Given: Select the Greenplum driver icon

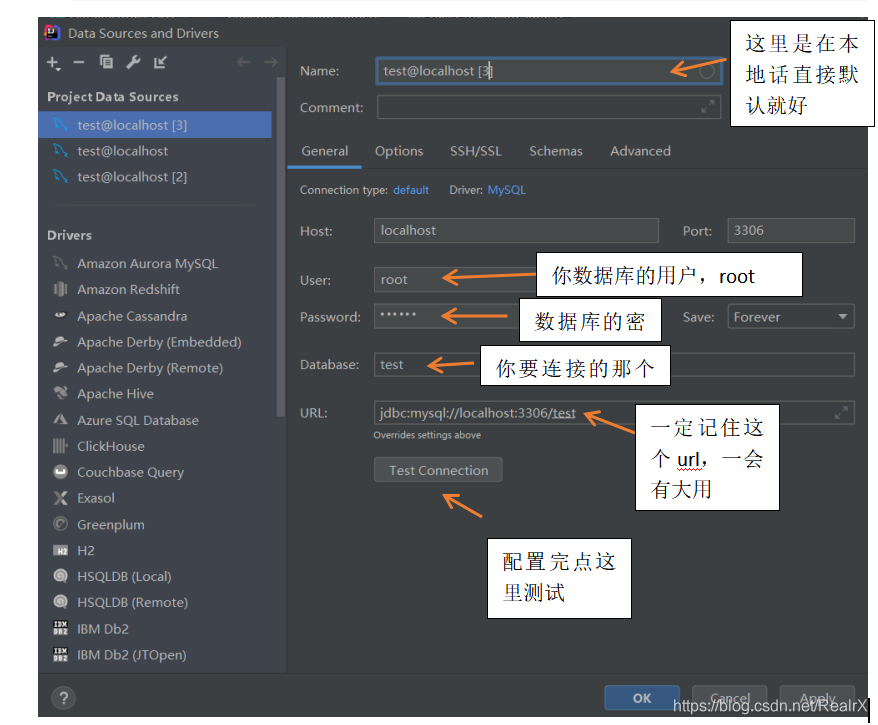Looking at the screenshot, I should (60, 524).
